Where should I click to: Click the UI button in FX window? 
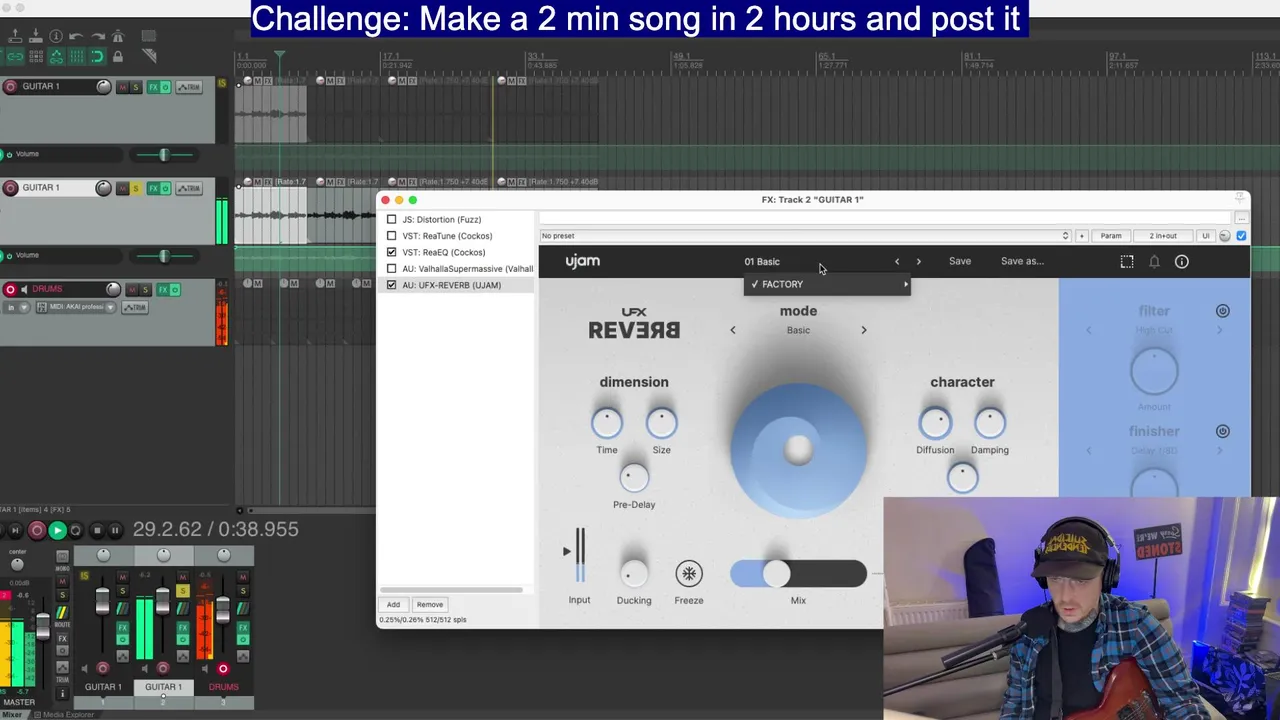point(1206,236)
